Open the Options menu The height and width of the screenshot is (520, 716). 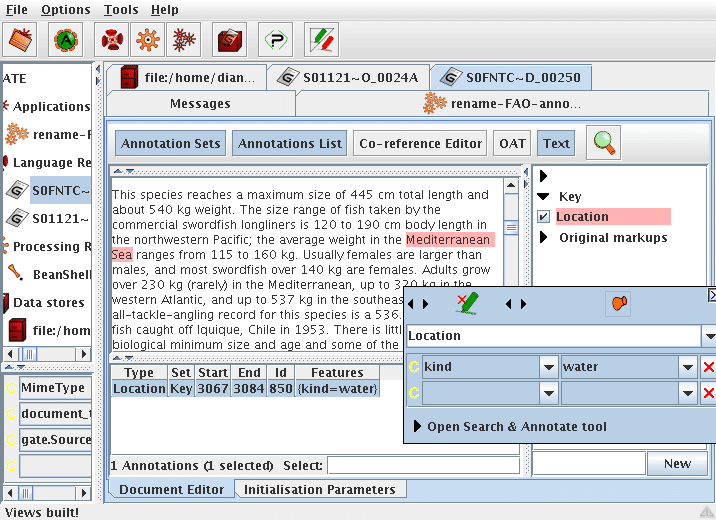65,10
